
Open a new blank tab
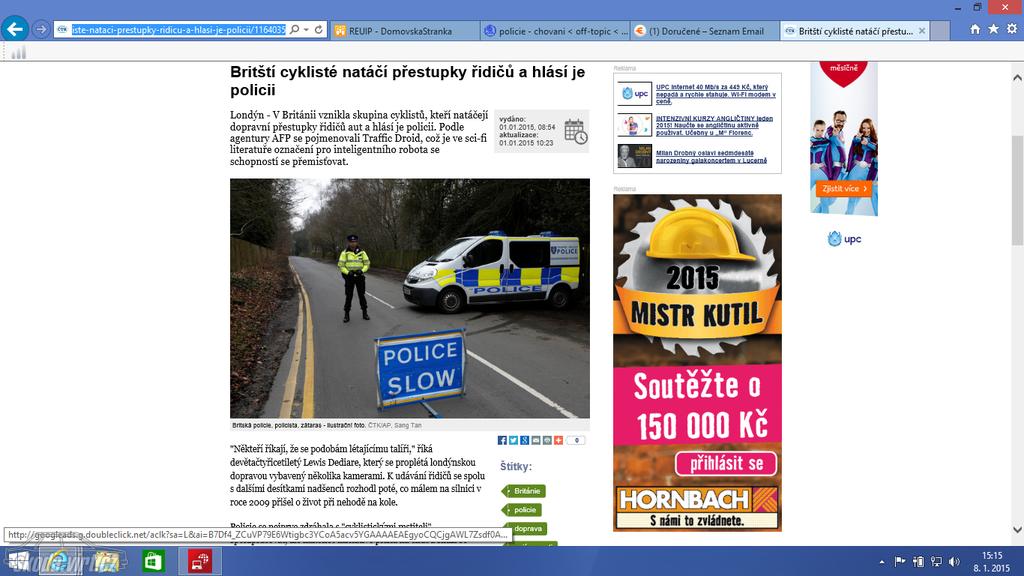pos(940,31)
